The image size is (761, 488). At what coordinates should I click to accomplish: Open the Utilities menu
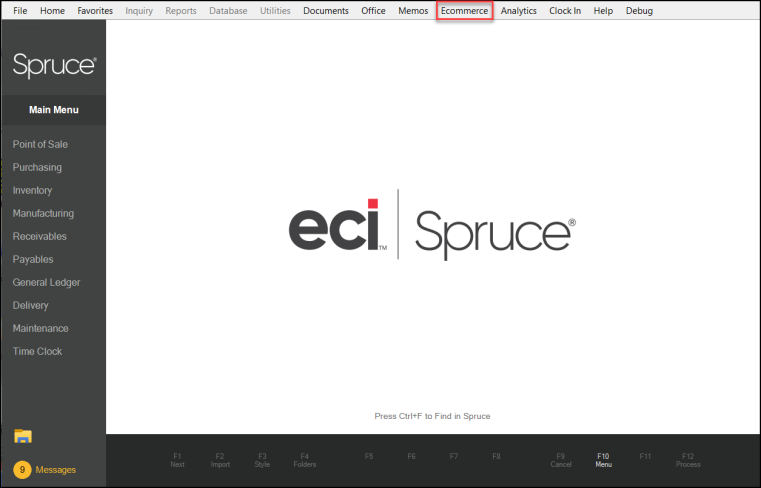(x=275, y=11)
